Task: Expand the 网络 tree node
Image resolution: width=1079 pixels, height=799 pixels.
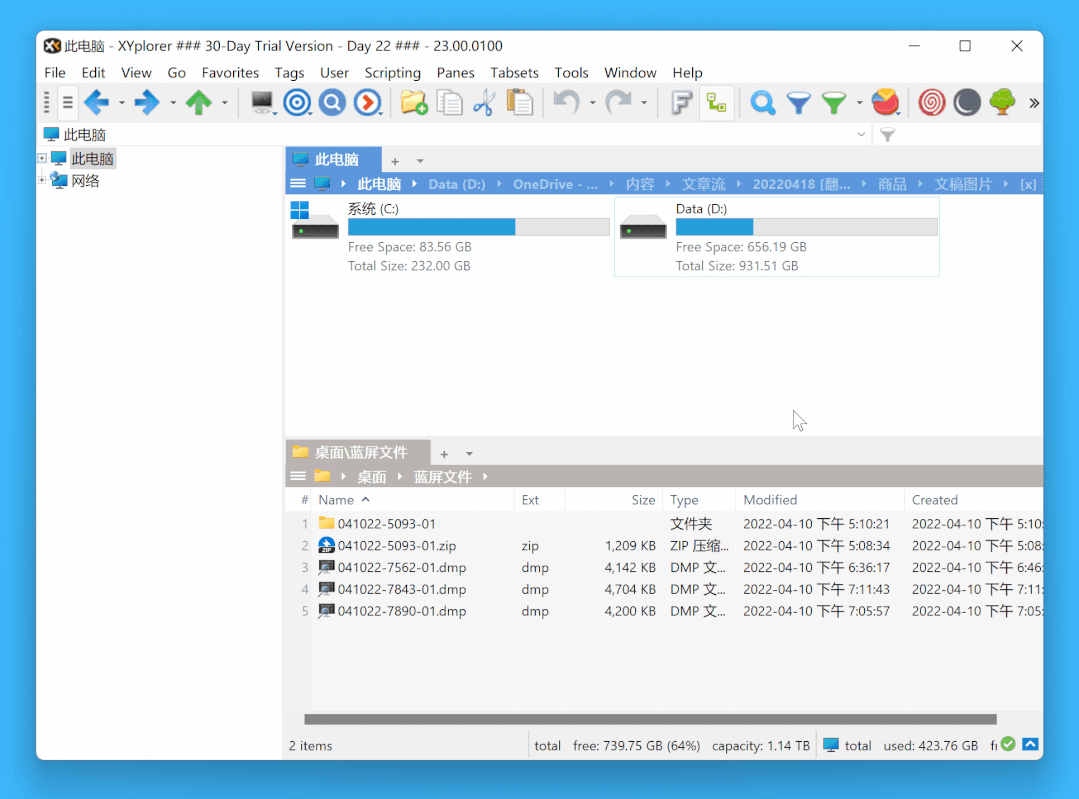Action: [x=42, y=180]
